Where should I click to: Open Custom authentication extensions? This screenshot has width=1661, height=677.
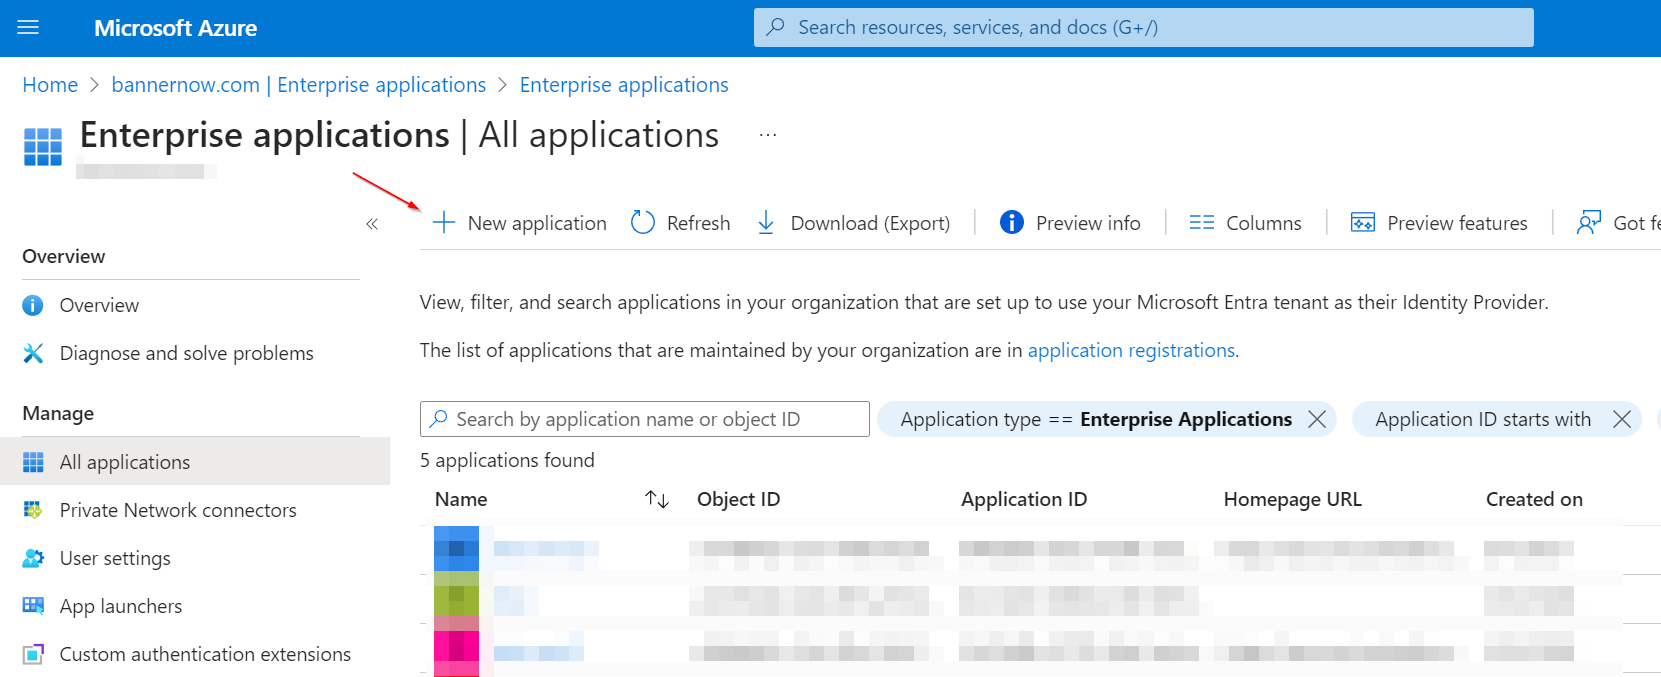point(205,654)
